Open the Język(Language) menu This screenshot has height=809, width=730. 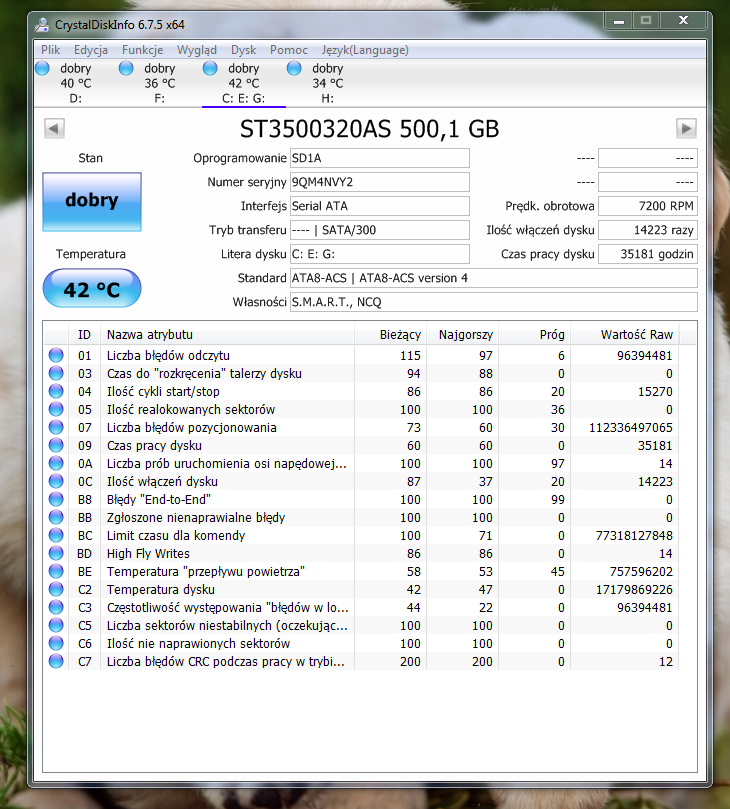coord(365,50)
